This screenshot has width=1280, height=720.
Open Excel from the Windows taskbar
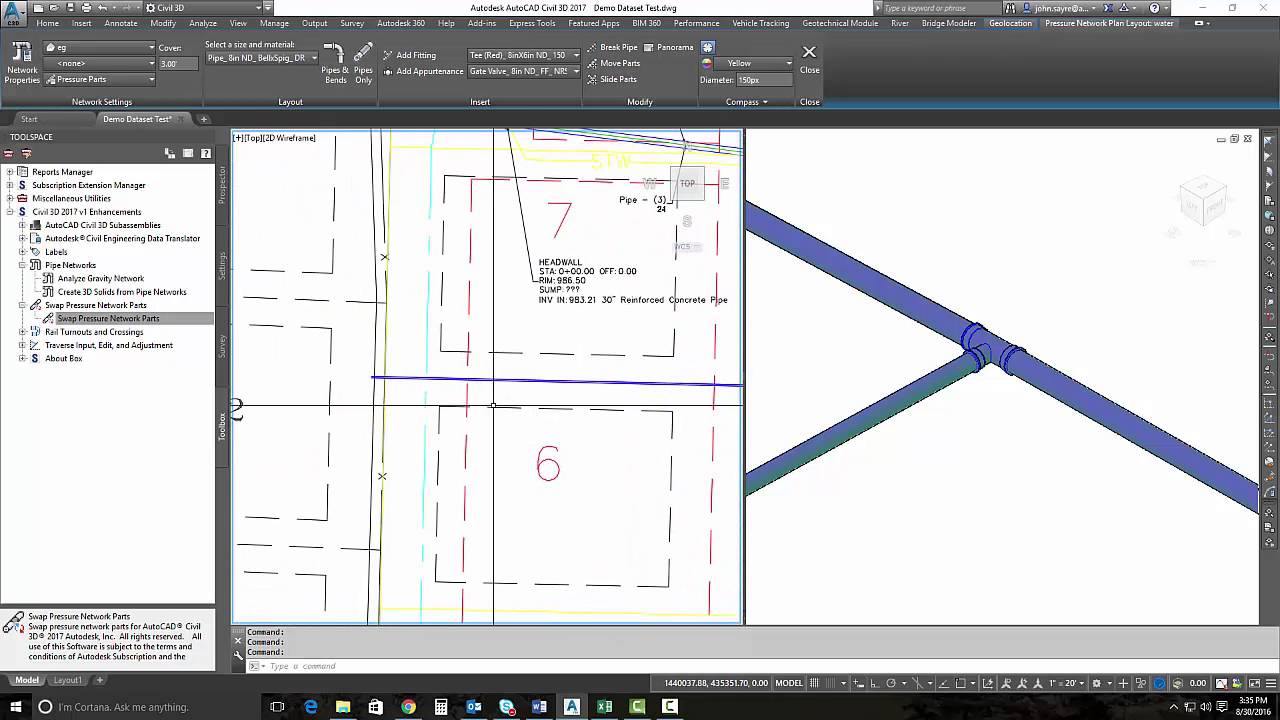click(604, 707)
